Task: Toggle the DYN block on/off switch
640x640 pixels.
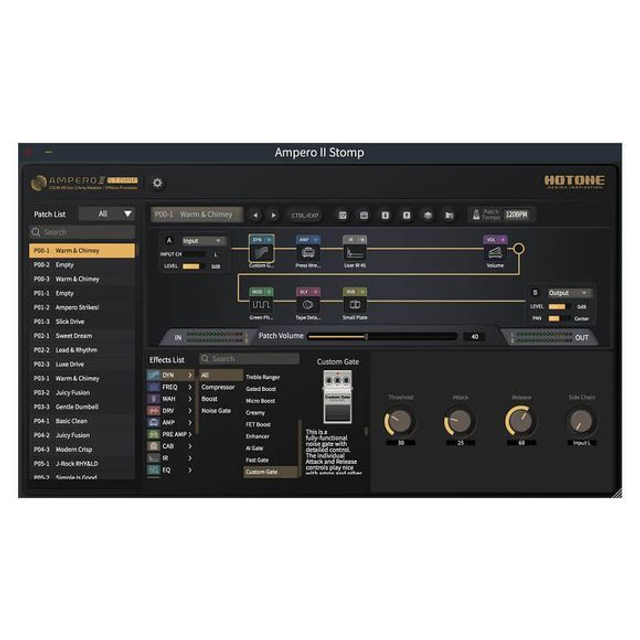Action: [x=269, y=240]
